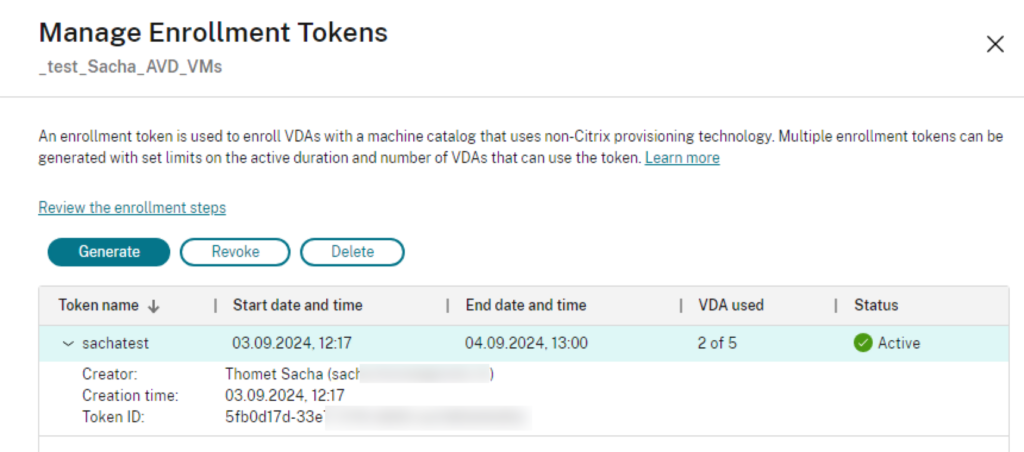The height and width of the screenshot is (452, 1024).
Task: Click the End date and time header
Action: pos(526,305)
